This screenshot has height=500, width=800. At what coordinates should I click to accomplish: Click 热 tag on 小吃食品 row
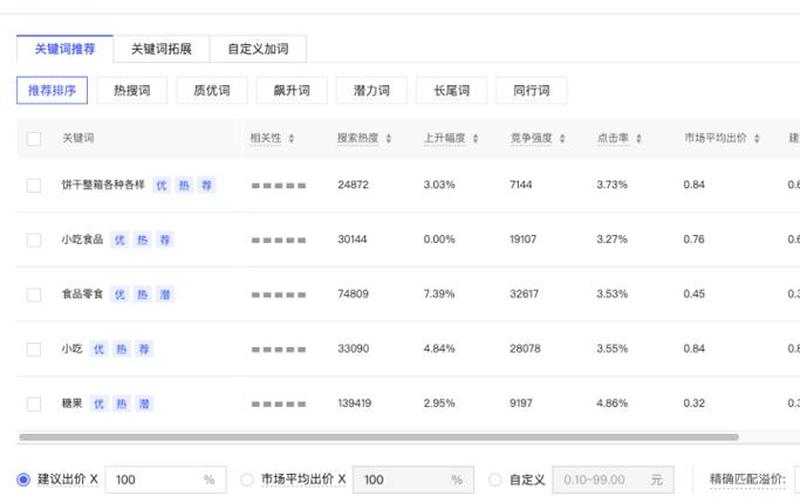[x=142, y=240]
